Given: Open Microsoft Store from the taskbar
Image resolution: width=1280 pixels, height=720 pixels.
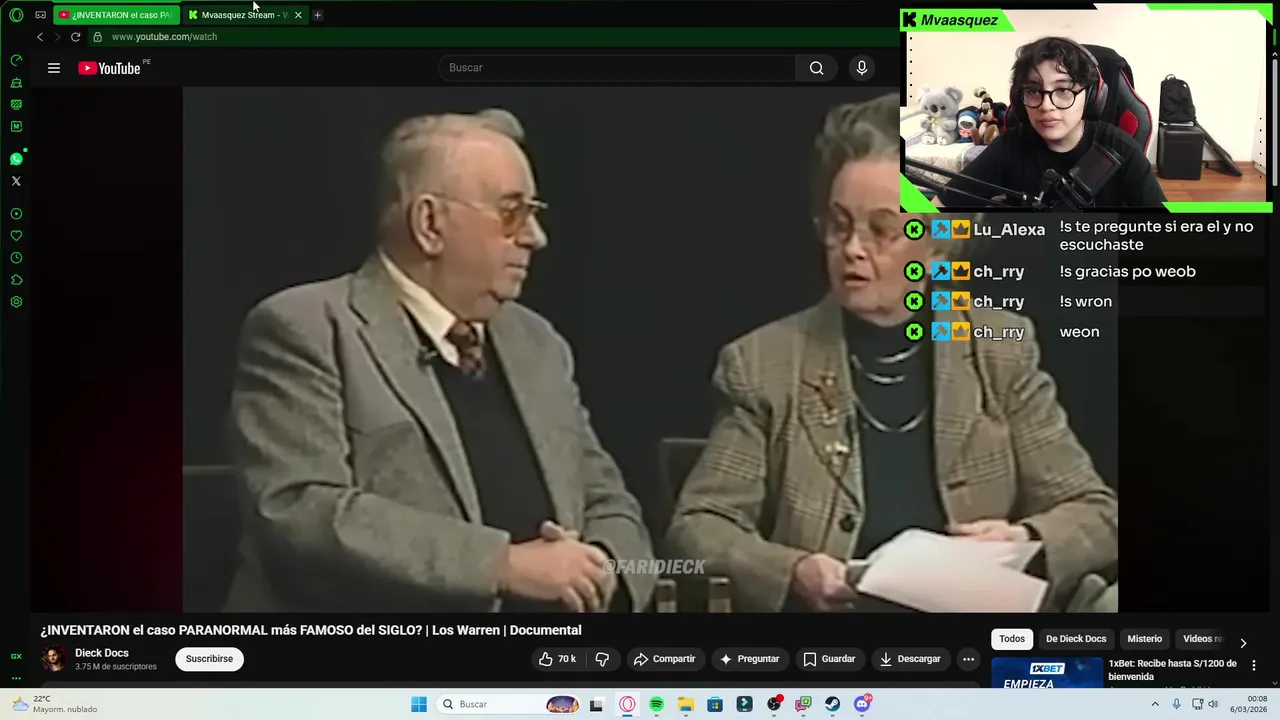Looking at the screenshot, I should [x=715, y=704].
